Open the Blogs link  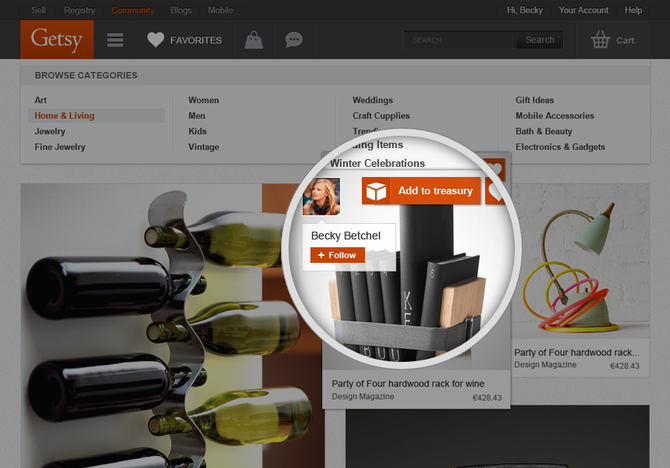181,10
